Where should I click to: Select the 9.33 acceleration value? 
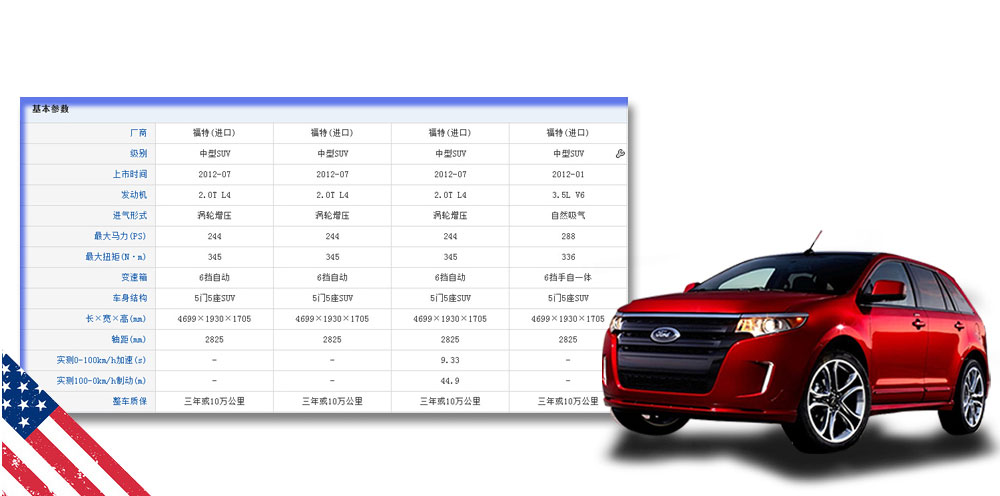pyautogui.click(x=450, y=360)
